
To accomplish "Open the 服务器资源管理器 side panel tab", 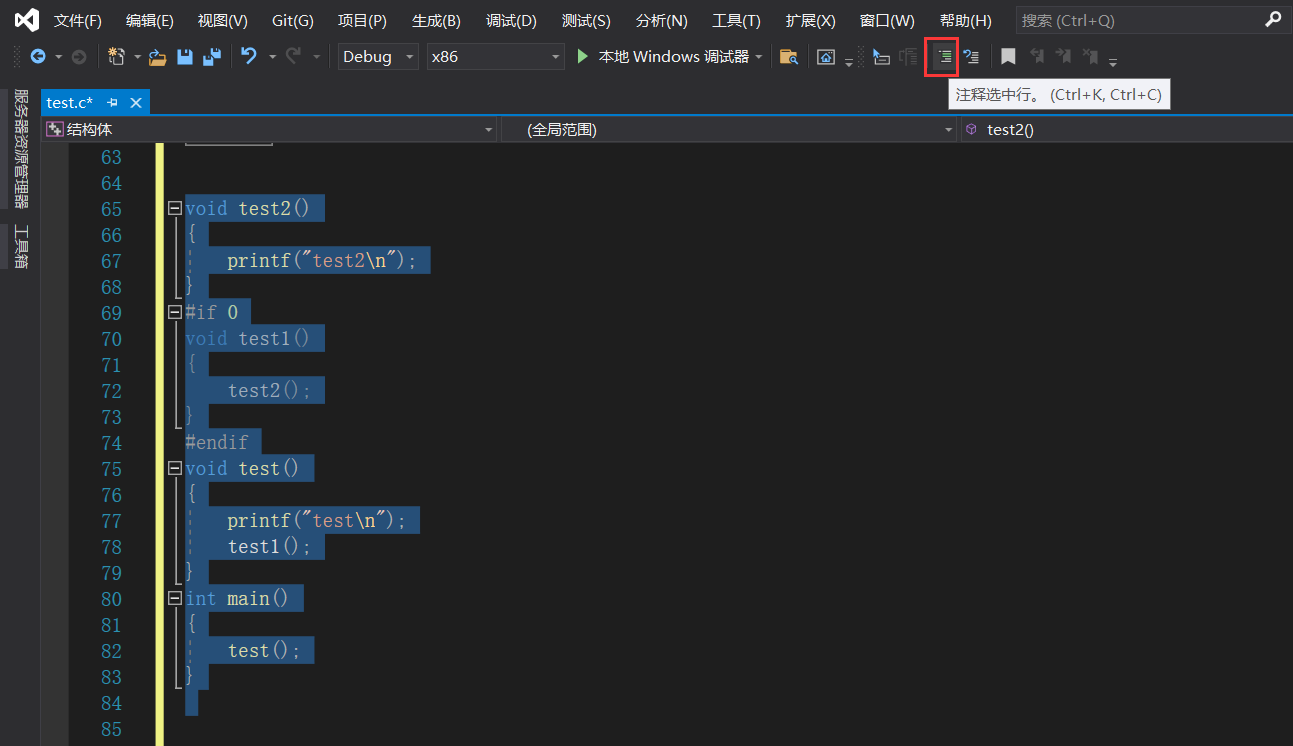I will [x=20, y=148].
